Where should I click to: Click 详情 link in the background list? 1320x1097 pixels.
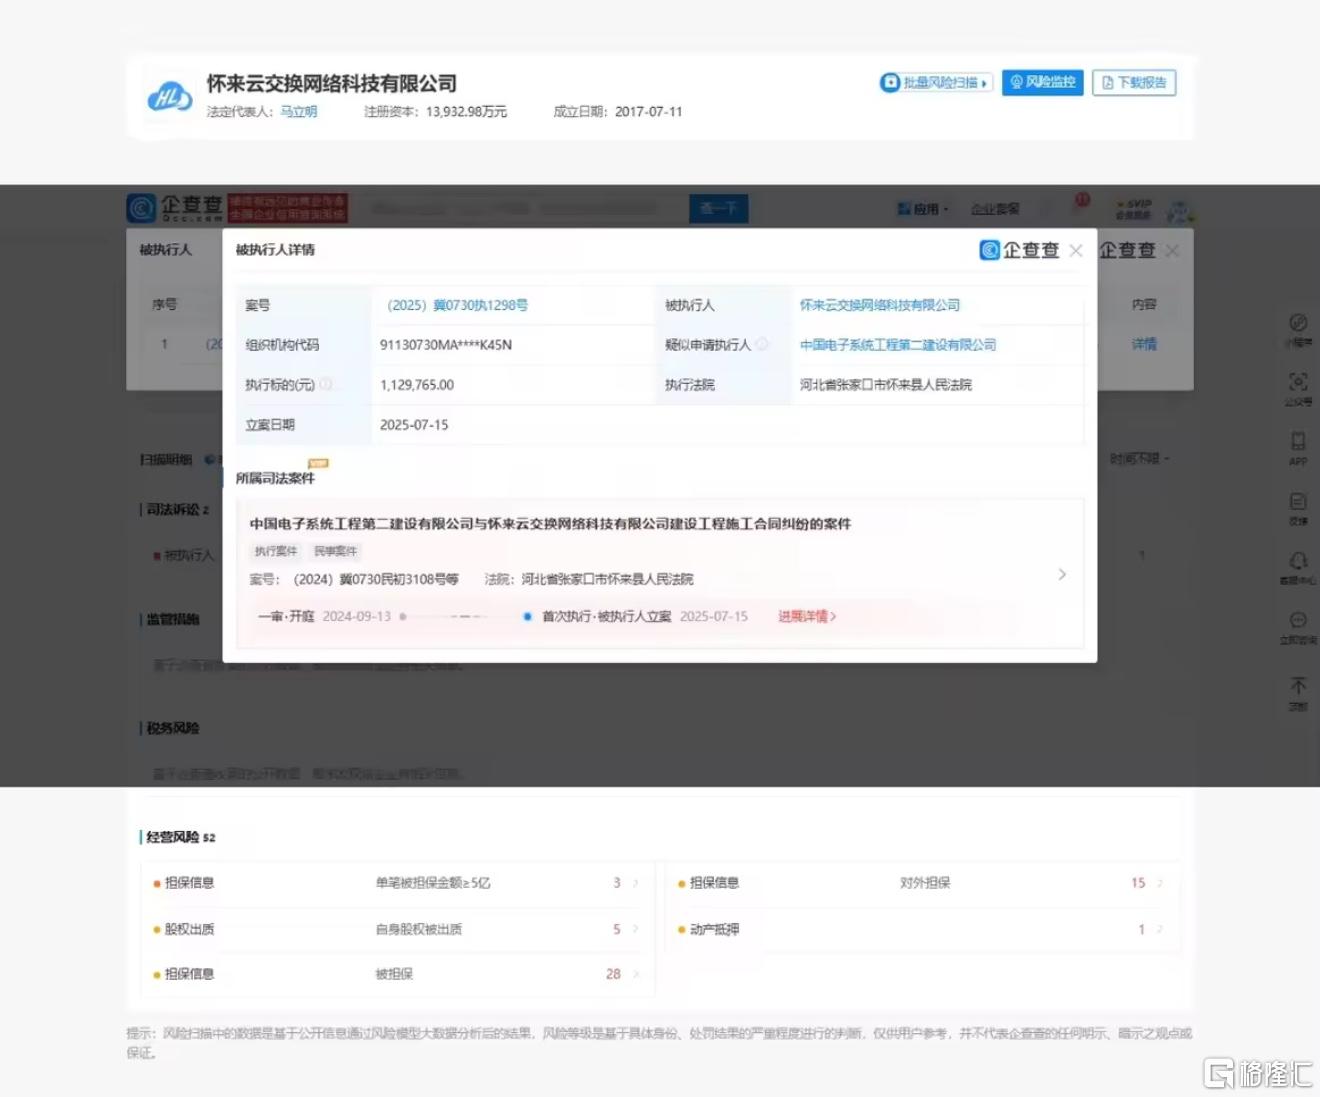pos(1144,344)
